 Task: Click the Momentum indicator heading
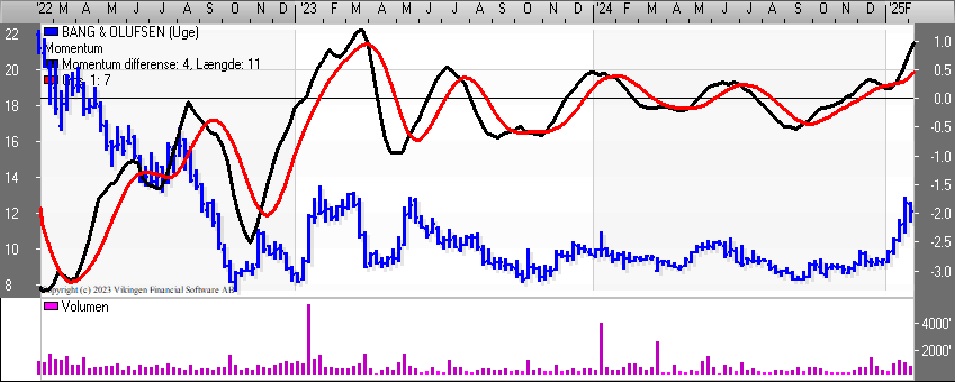(x=74, y=48)
